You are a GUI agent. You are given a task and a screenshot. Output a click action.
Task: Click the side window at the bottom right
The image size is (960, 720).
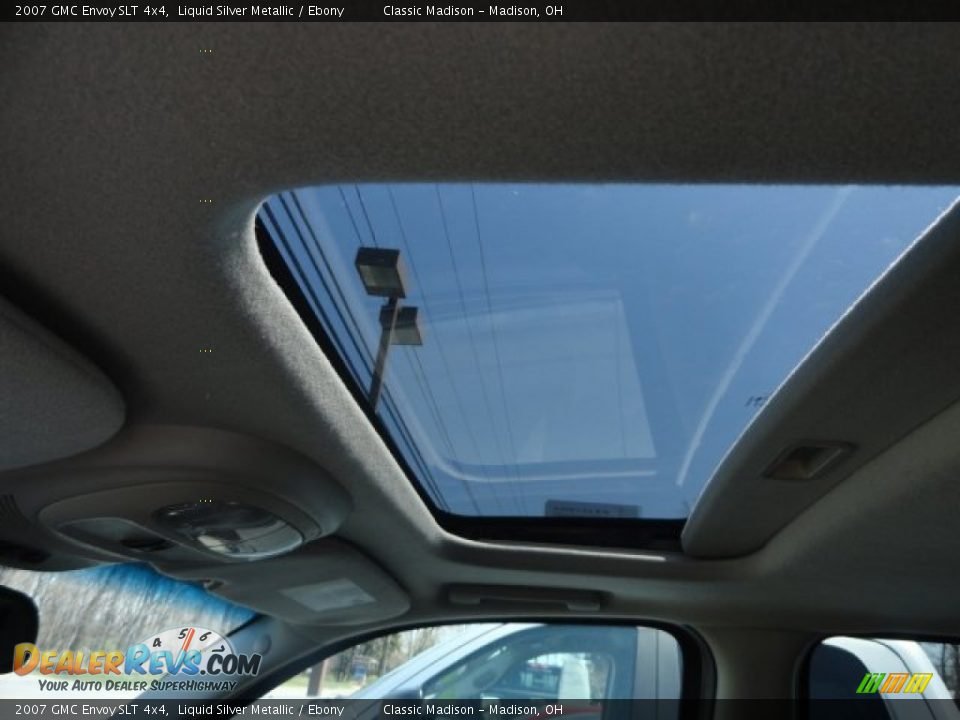880,670
